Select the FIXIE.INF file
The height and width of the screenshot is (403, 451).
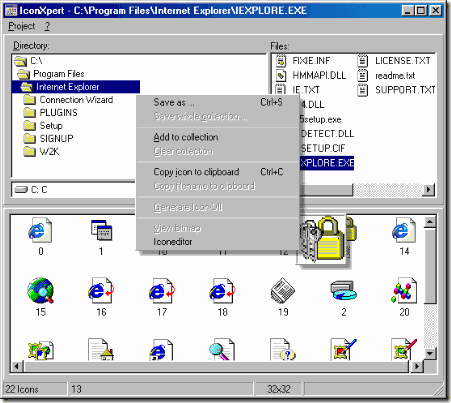[303, 61]
